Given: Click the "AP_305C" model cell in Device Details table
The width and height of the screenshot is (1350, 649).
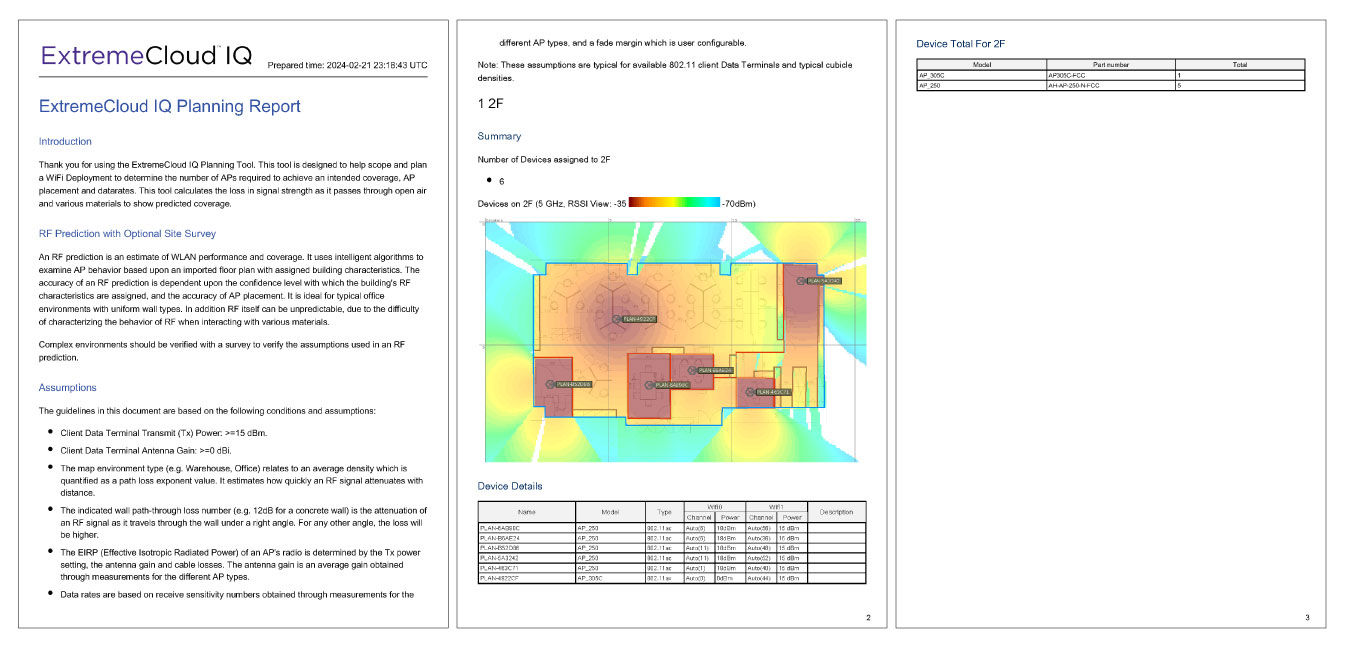Looking at the screenshot, I should pyautogui.click(x=611, y=578).
